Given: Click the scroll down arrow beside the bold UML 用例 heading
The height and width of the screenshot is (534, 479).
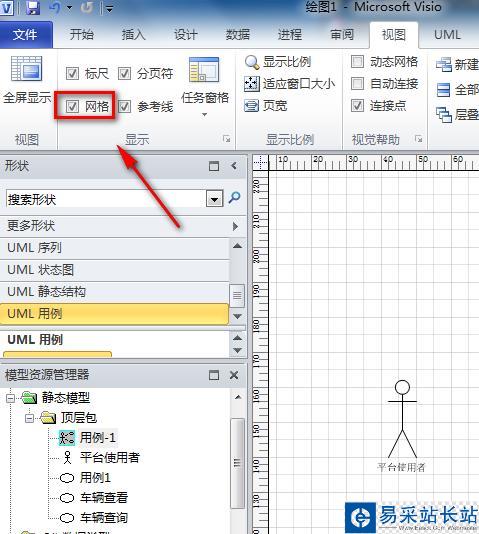Looking at the screenshot, I should (x=237, y=350).
